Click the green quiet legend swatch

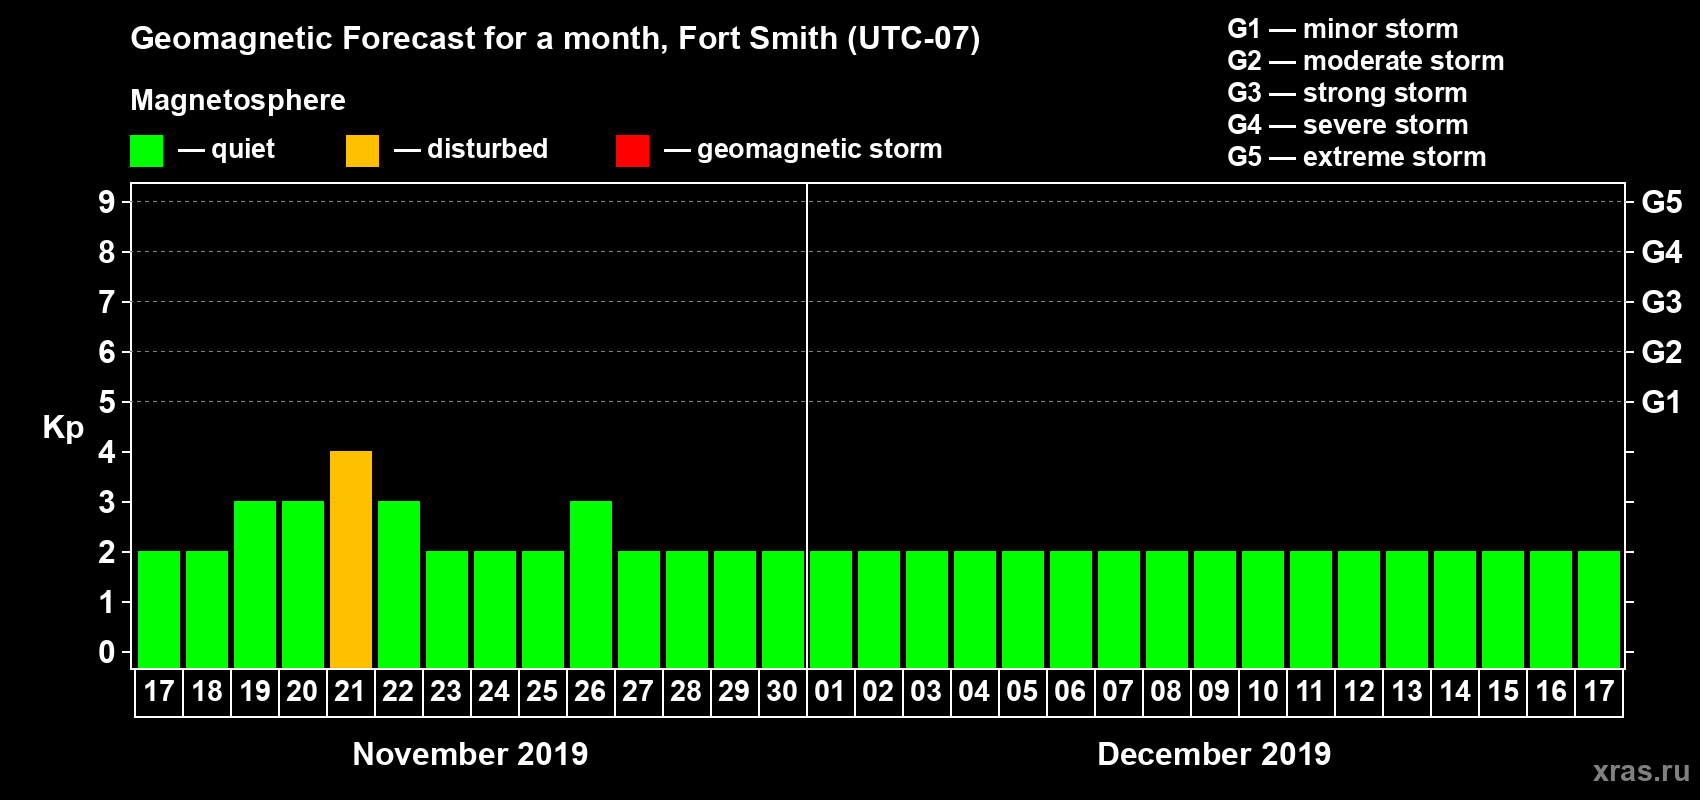click(146, 151)
